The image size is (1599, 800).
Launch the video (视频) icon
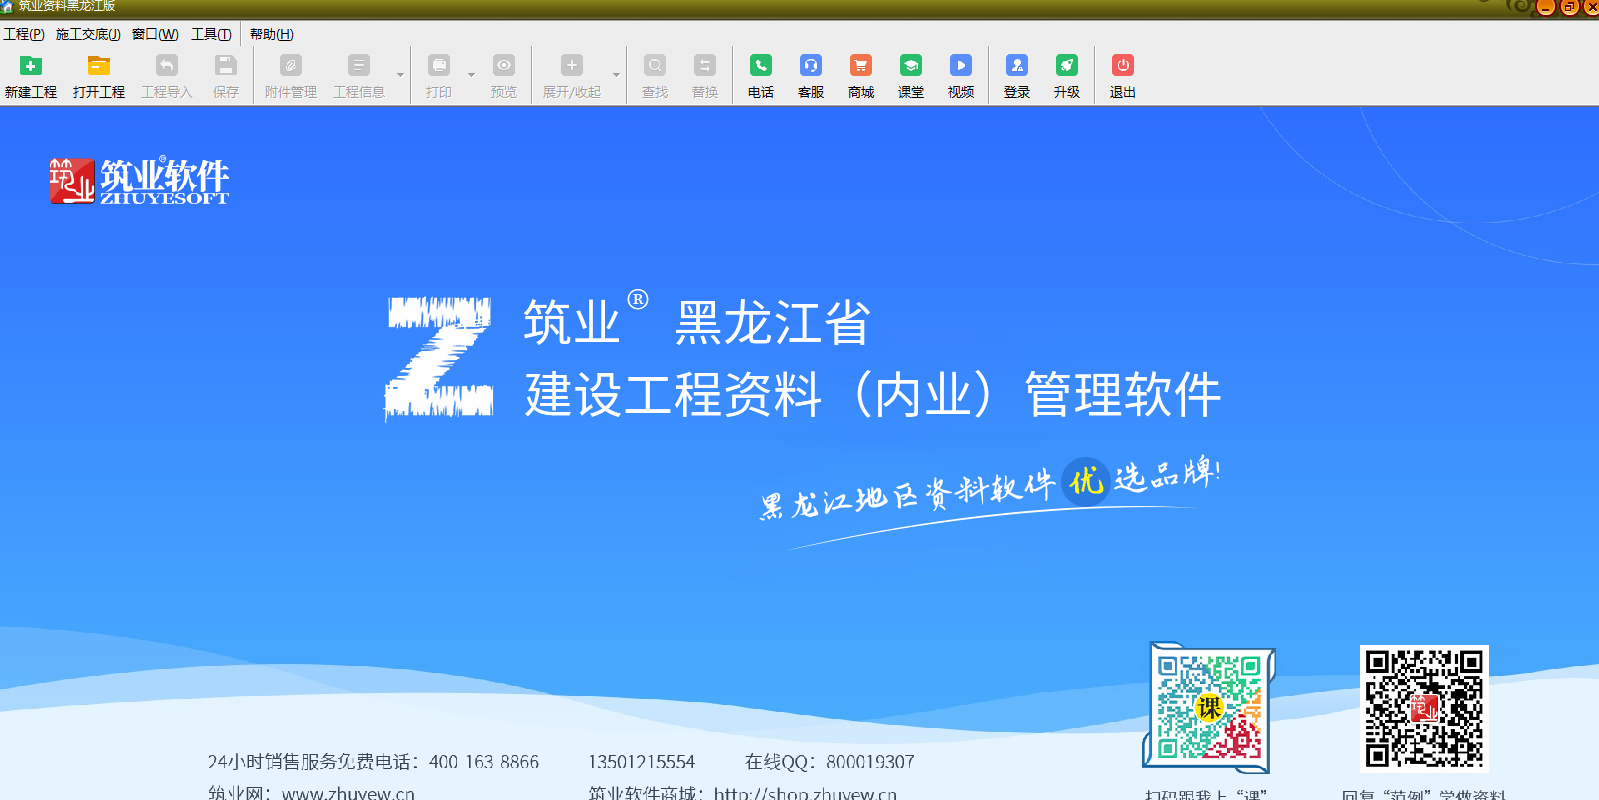(961, 66)
